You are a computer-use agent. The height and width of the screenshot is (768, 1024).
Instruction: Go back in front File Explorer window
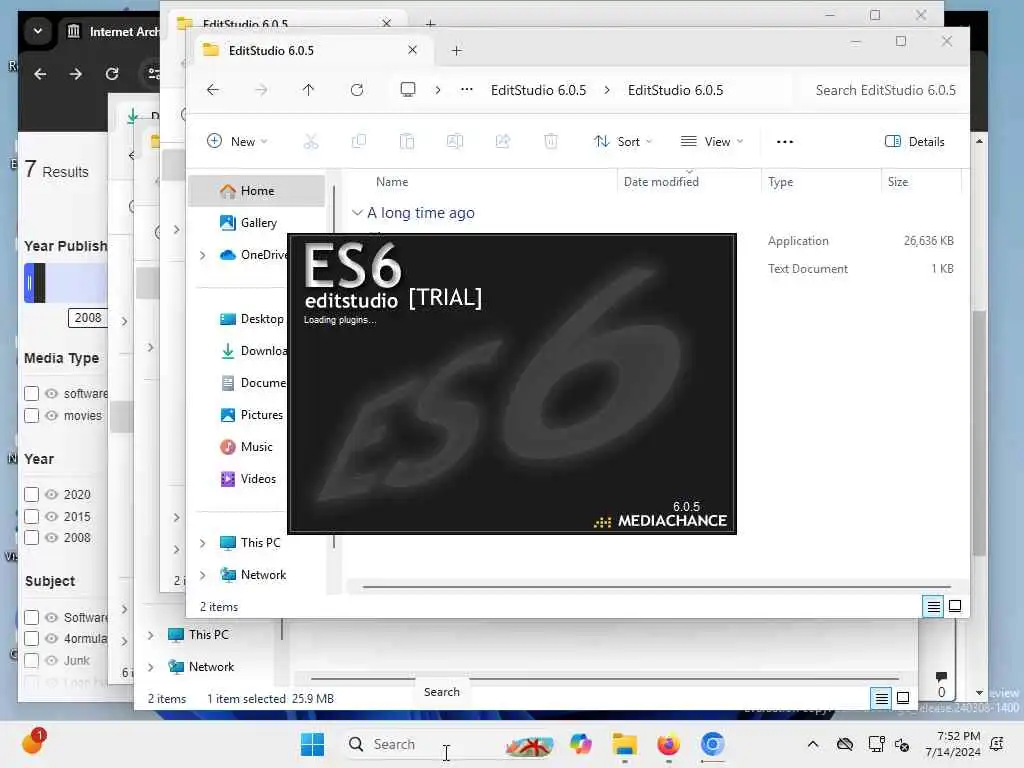(213, 90)
